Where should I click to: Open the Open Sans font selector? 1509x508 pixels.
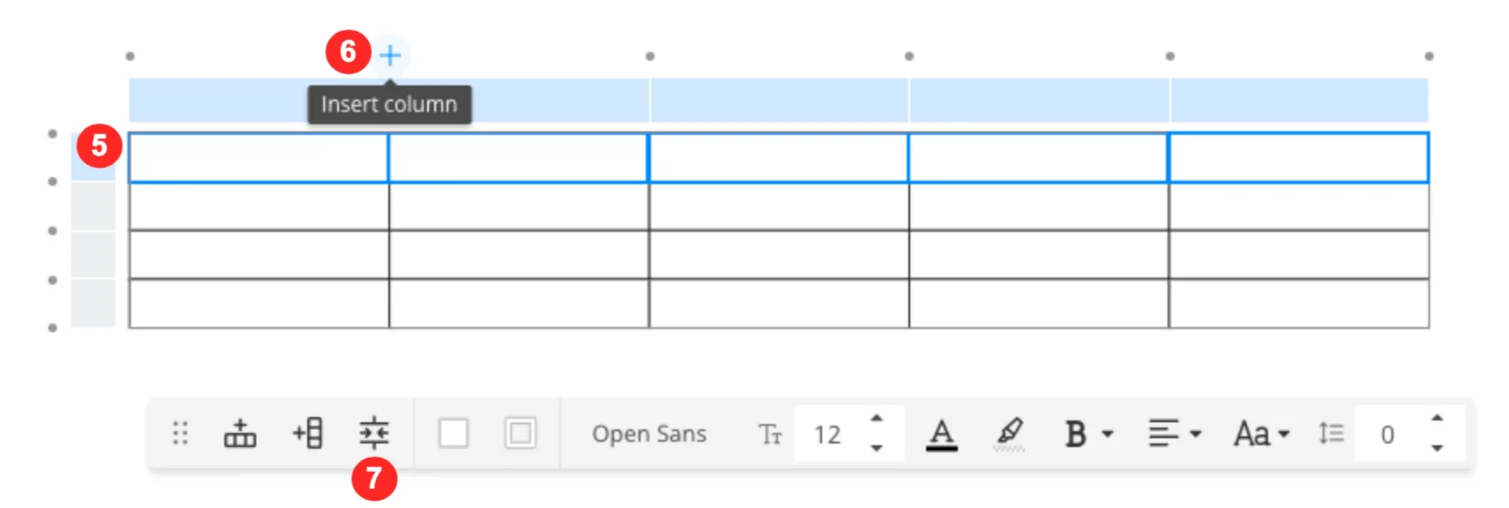tap(649, 434)
